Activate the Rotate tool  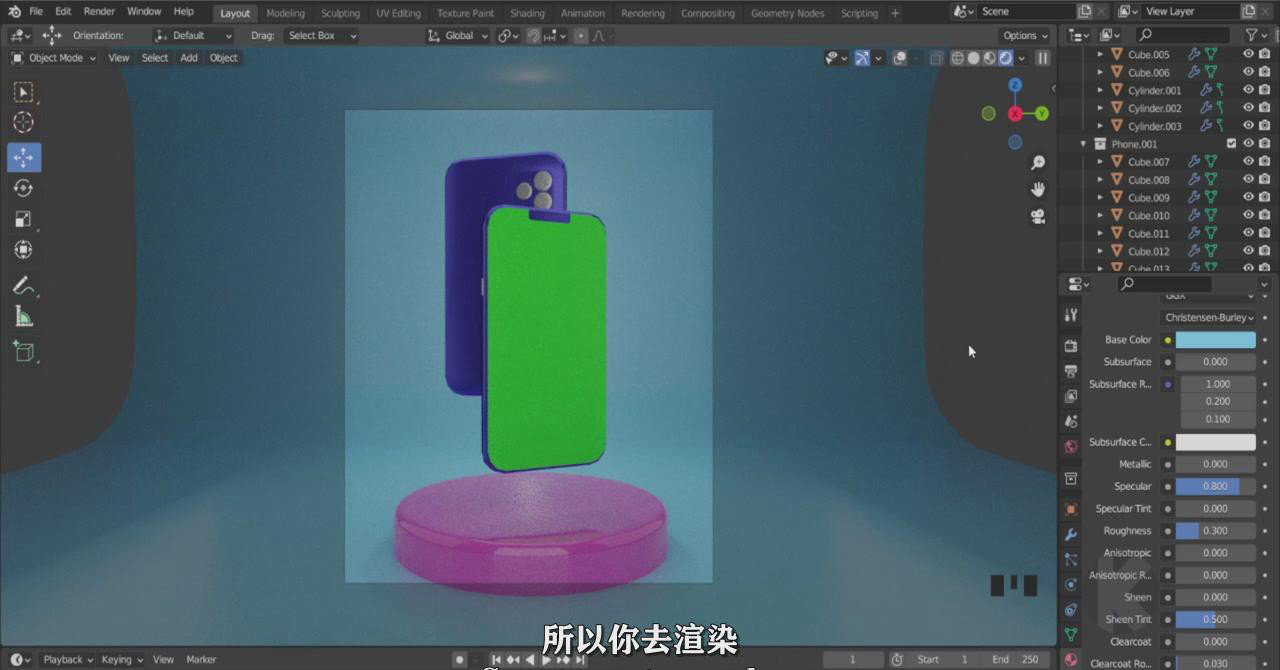tap(23, 189)
